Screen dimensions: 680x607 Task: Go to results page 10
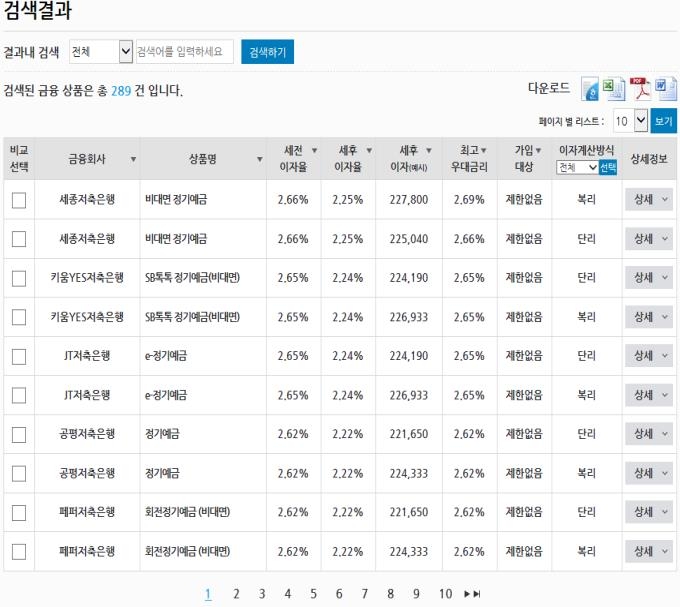(x=445, y=594)
